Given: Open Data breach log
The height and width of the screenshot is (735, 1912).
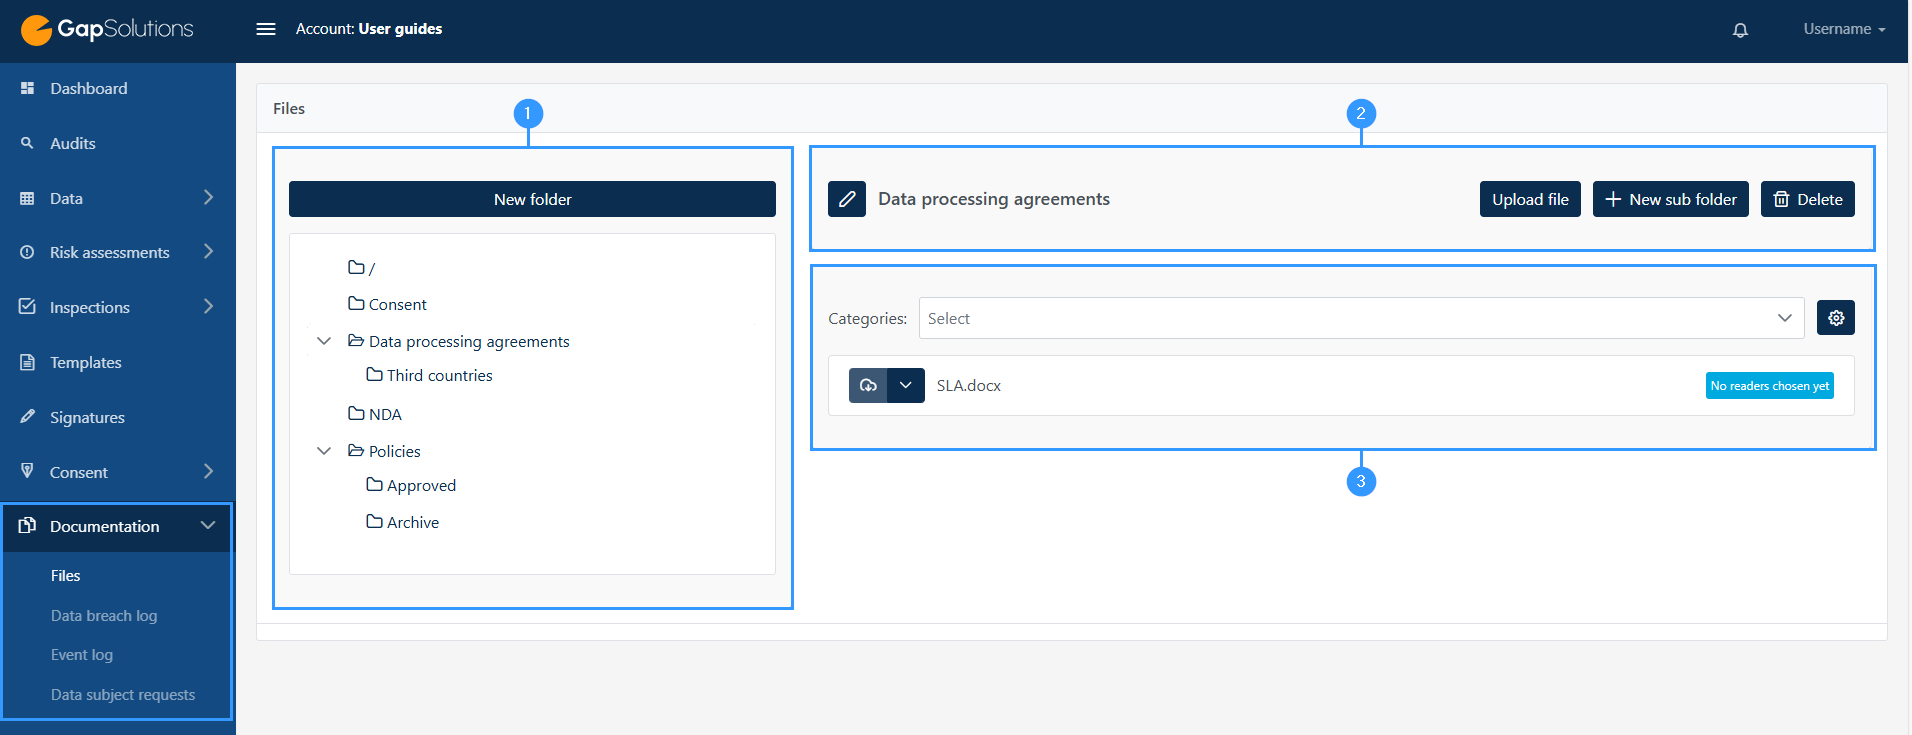Looking at the screenshot, I should [x=104, y=615].
